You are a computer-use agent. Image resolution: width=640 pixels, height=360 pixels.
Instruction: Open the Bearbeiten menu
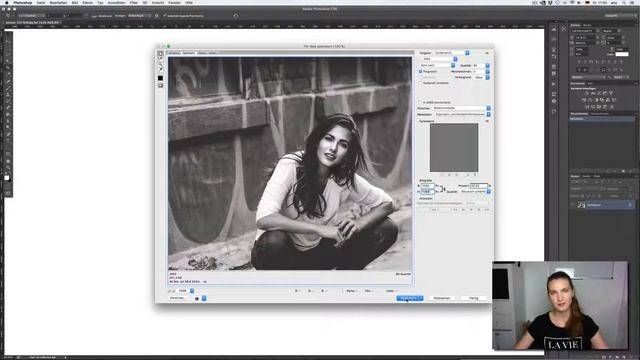[58, 2]
